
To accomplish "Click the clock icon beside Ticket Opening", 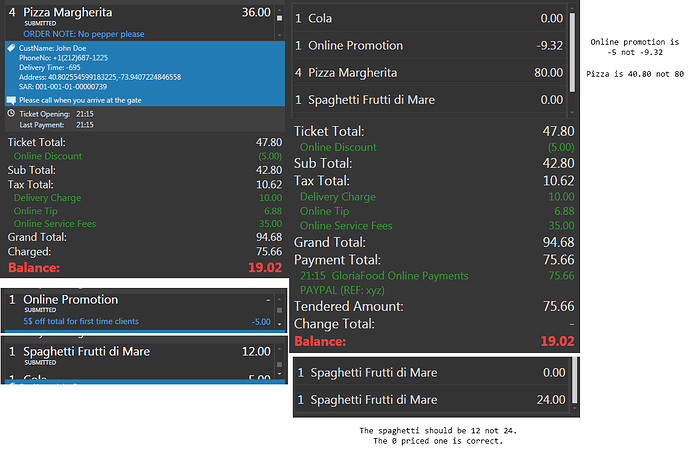I will [x=11, y=114].
